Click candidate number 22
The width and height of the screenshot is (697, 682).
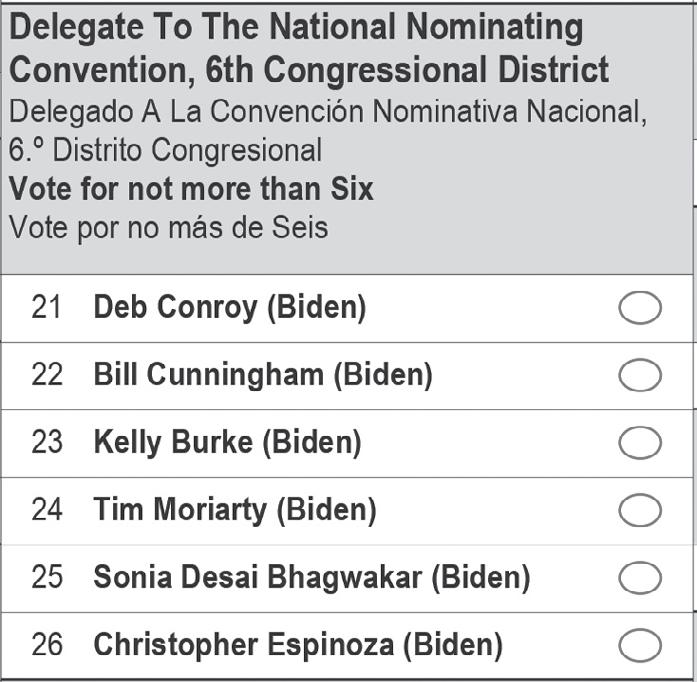coord(46,375)
